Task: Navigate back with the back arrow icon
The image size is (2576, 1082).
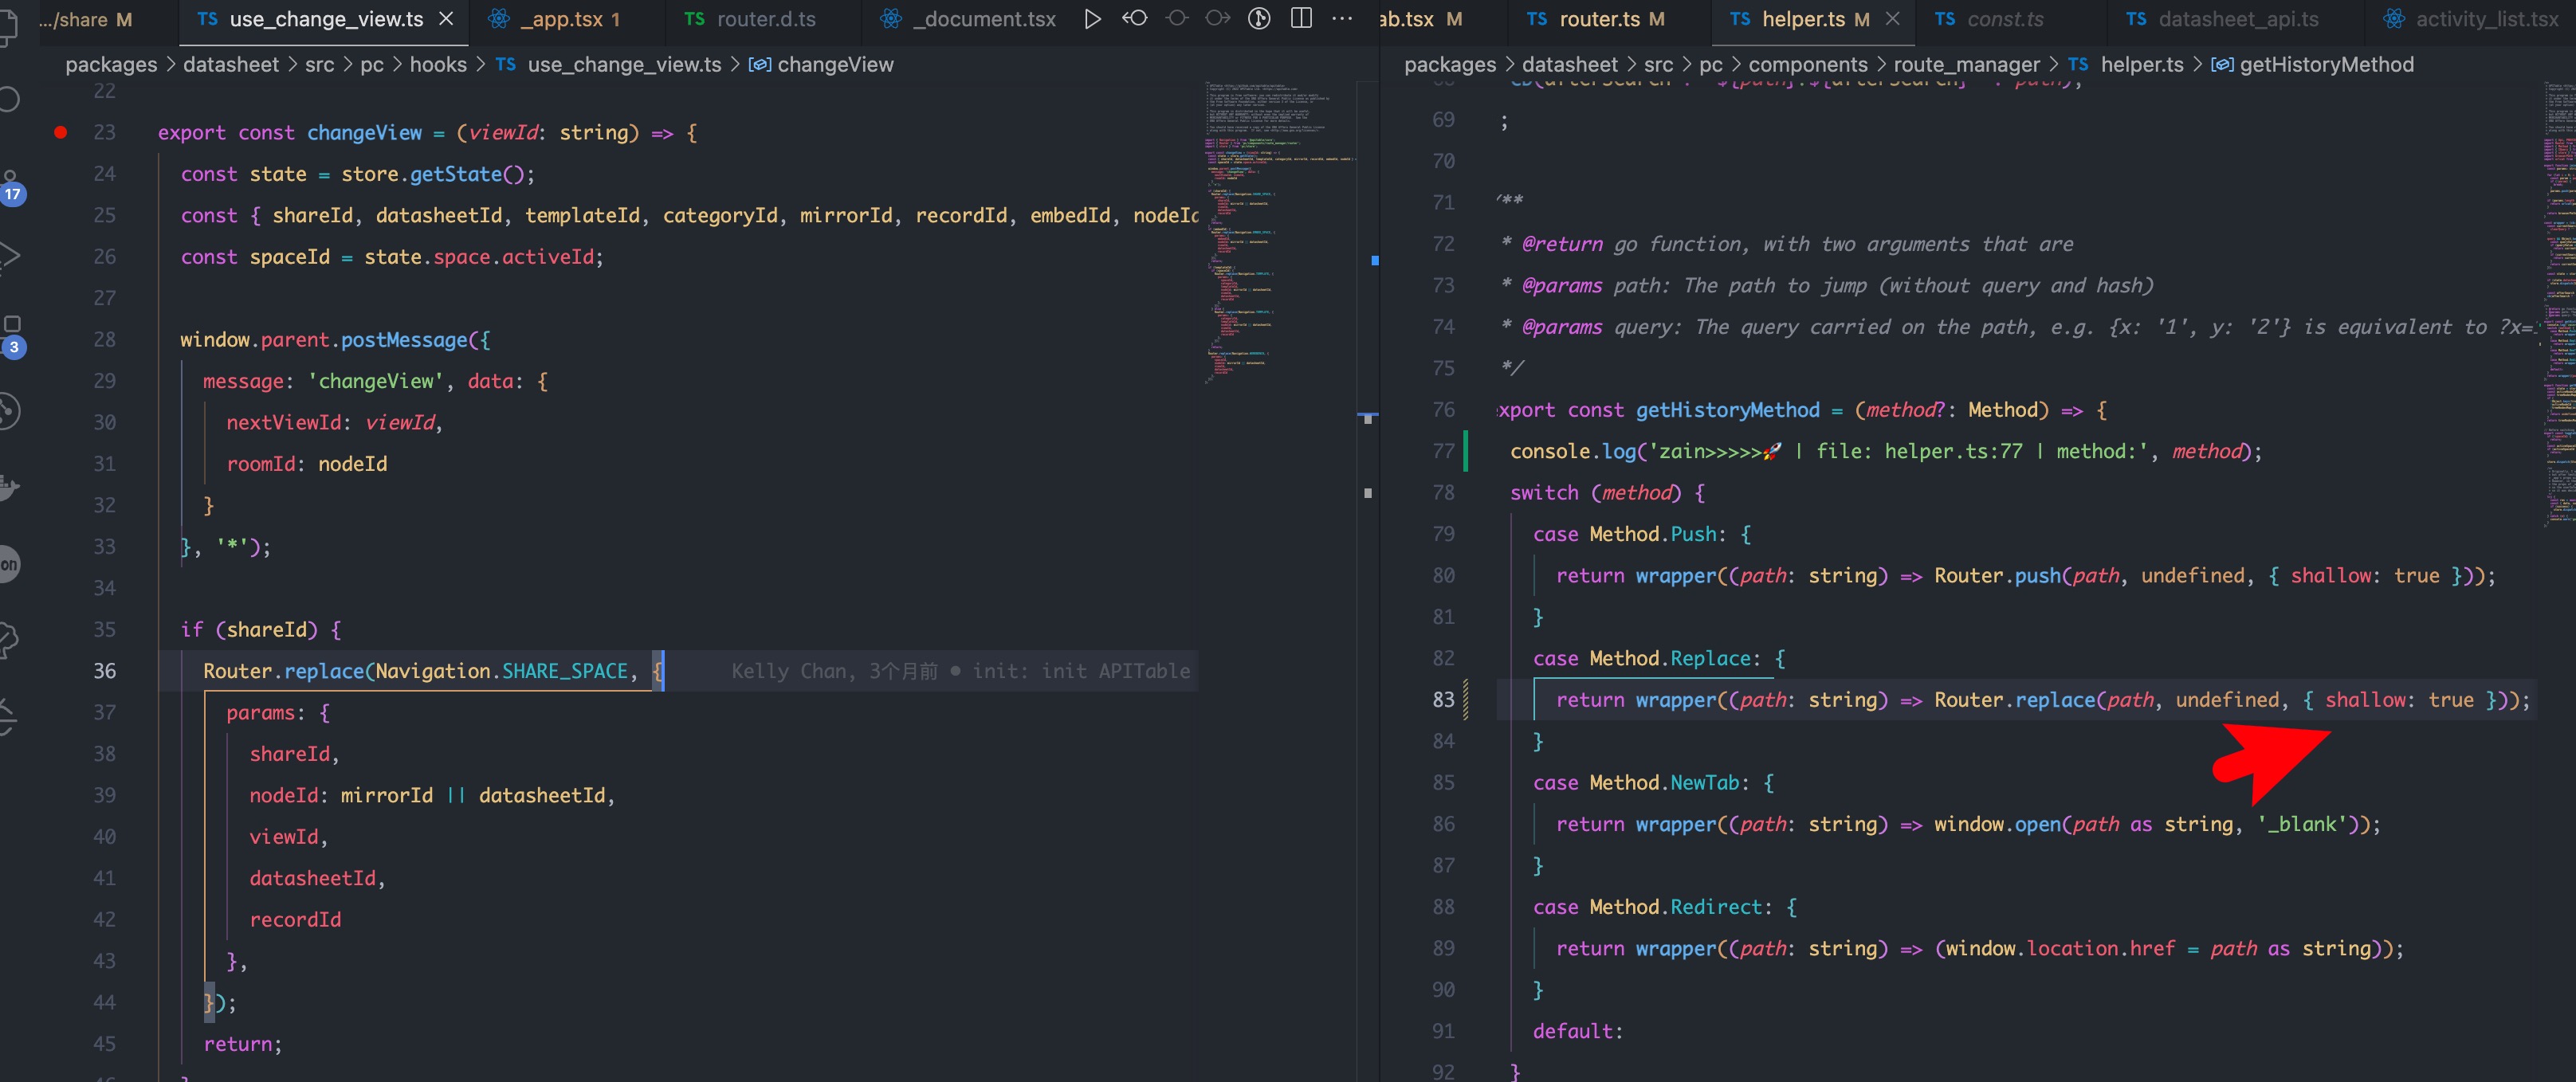Action: click(x=1134, y=18)
